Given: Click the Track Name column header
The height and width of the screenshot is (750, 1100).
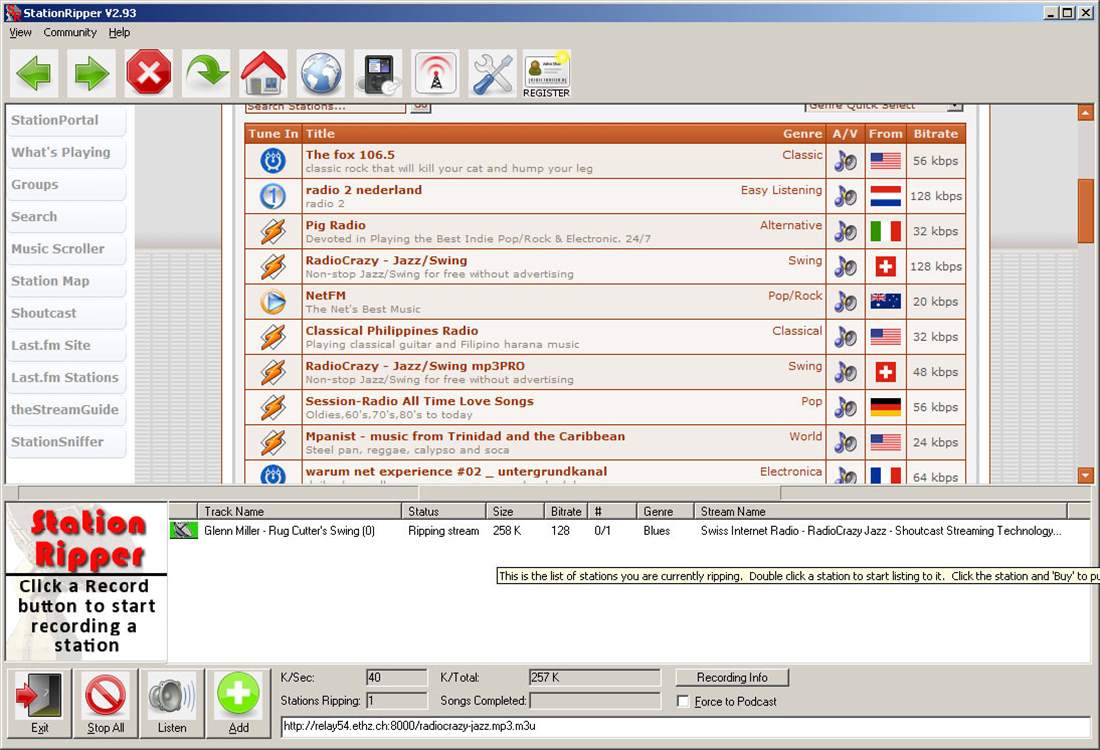Looking at the screenshot, I should [x=299, y=511].
